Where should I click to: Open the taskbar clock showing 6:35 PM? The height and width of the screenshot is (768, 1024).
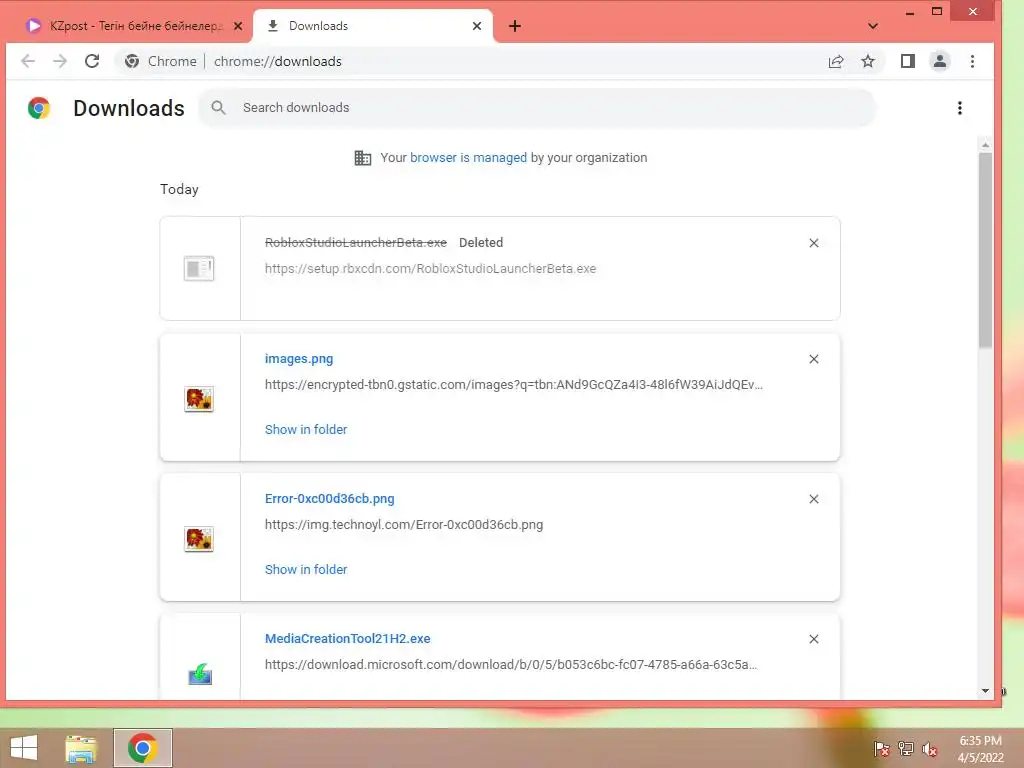pos(980,749)
